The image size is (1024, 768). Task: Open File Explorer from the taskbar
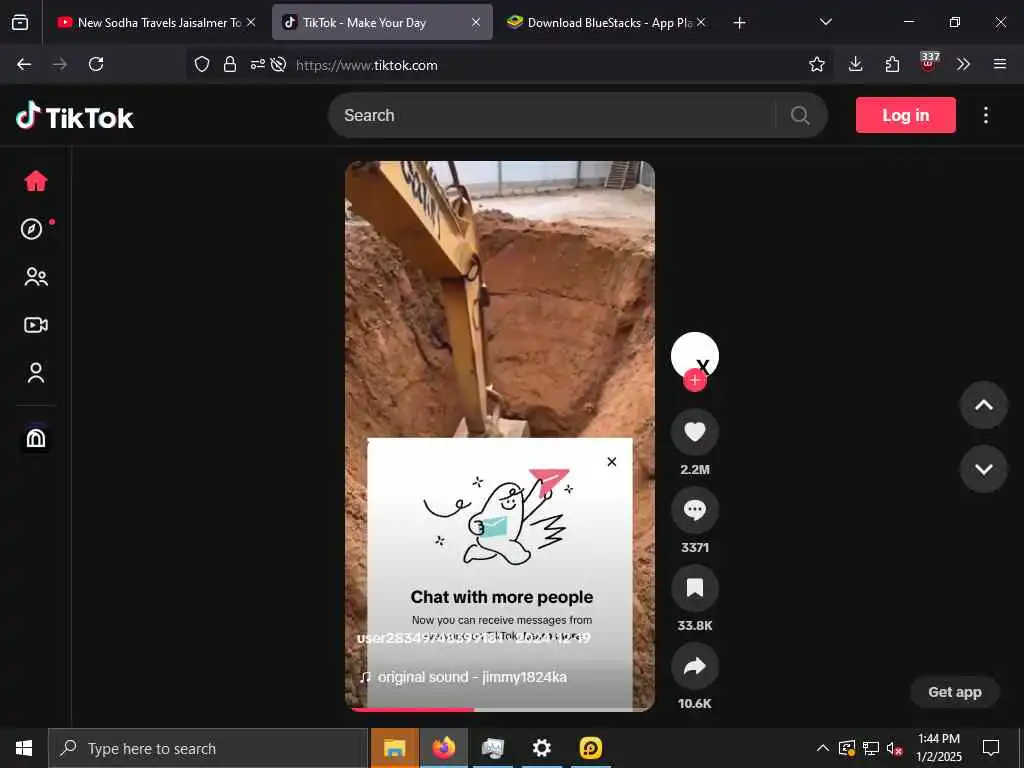[394, 748]
